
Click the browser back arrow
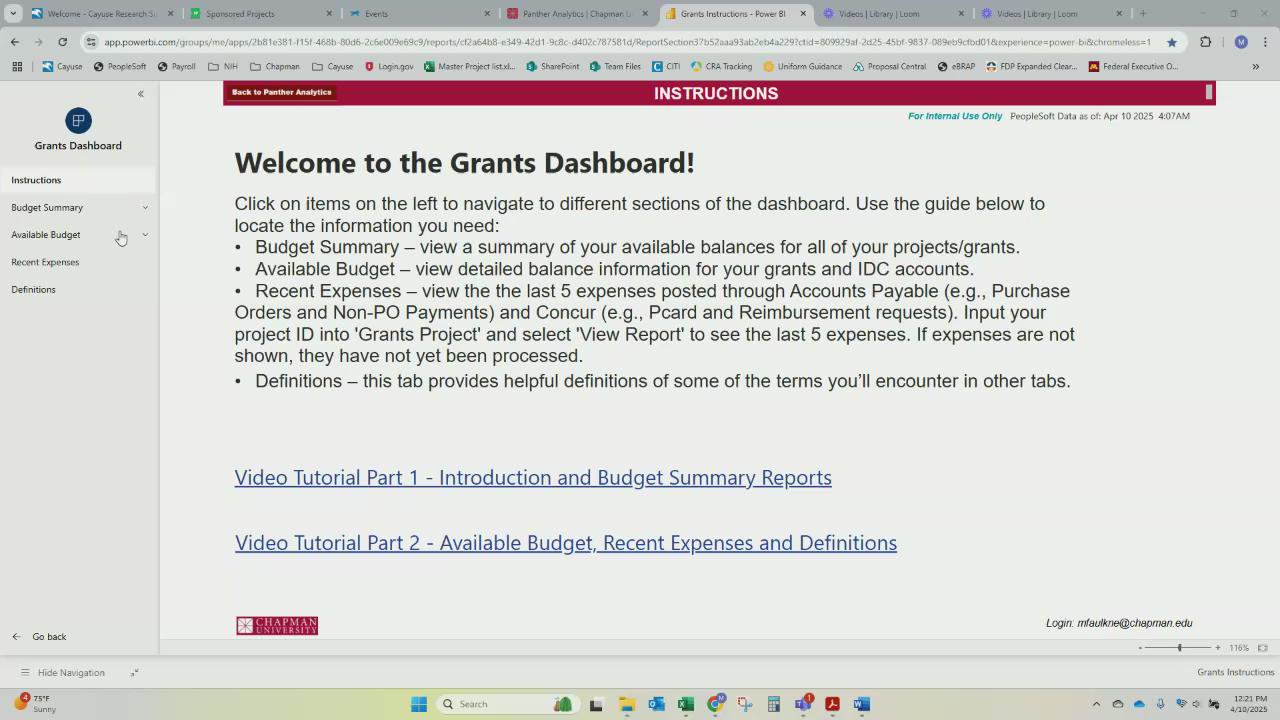pyautogui.click(x=14, y=42)
